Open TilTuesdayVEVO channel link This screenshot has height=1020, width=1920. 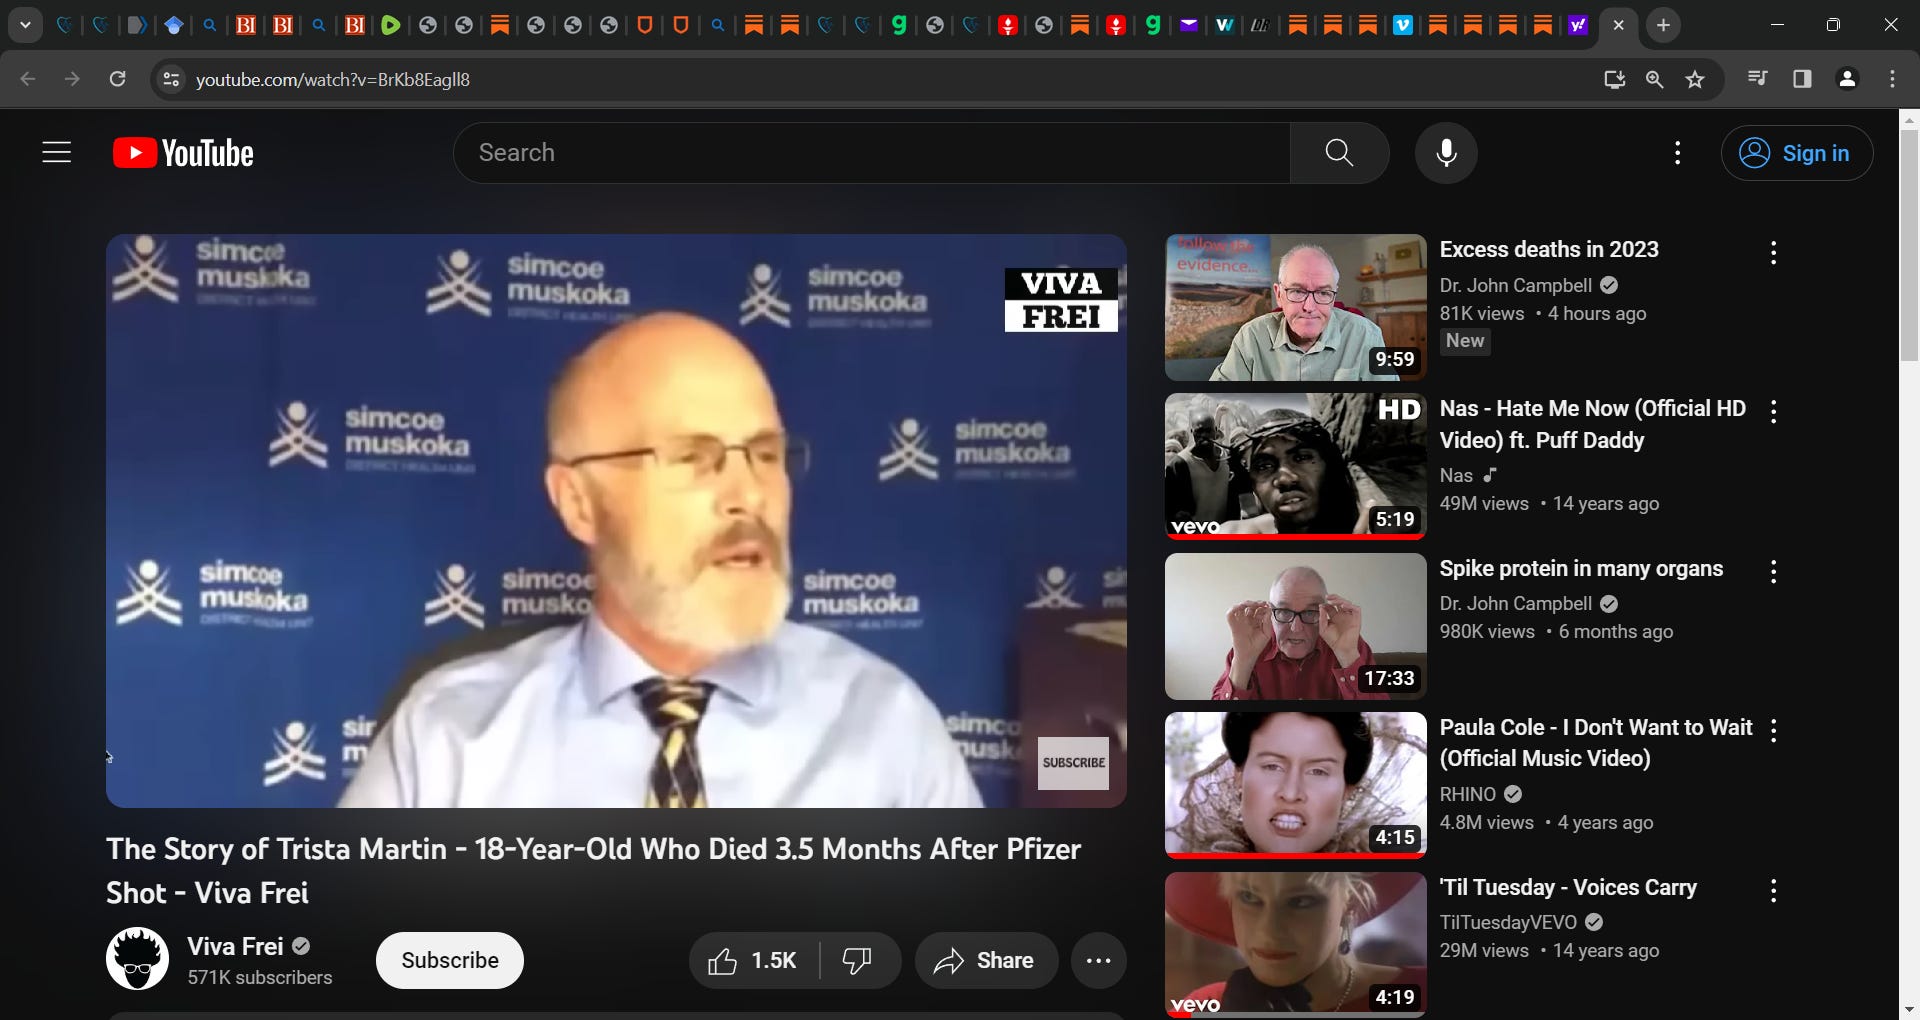[1508, 923]
